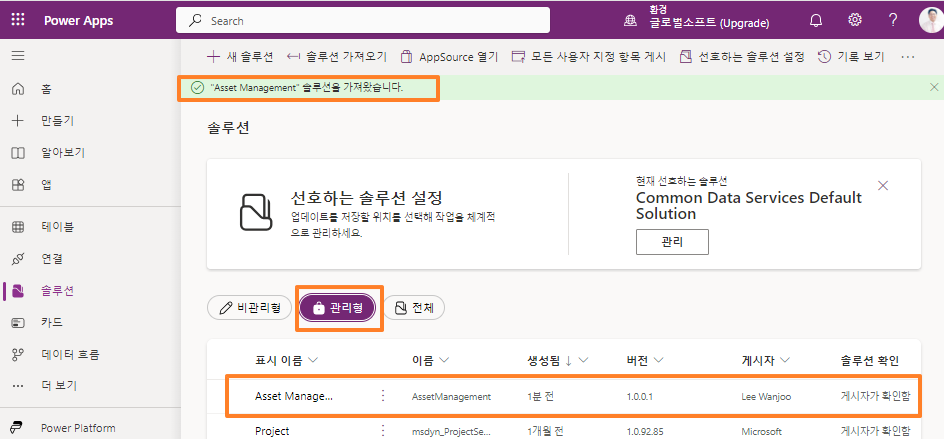
Task: Open more actions for Project row
Action: [382, 431]
